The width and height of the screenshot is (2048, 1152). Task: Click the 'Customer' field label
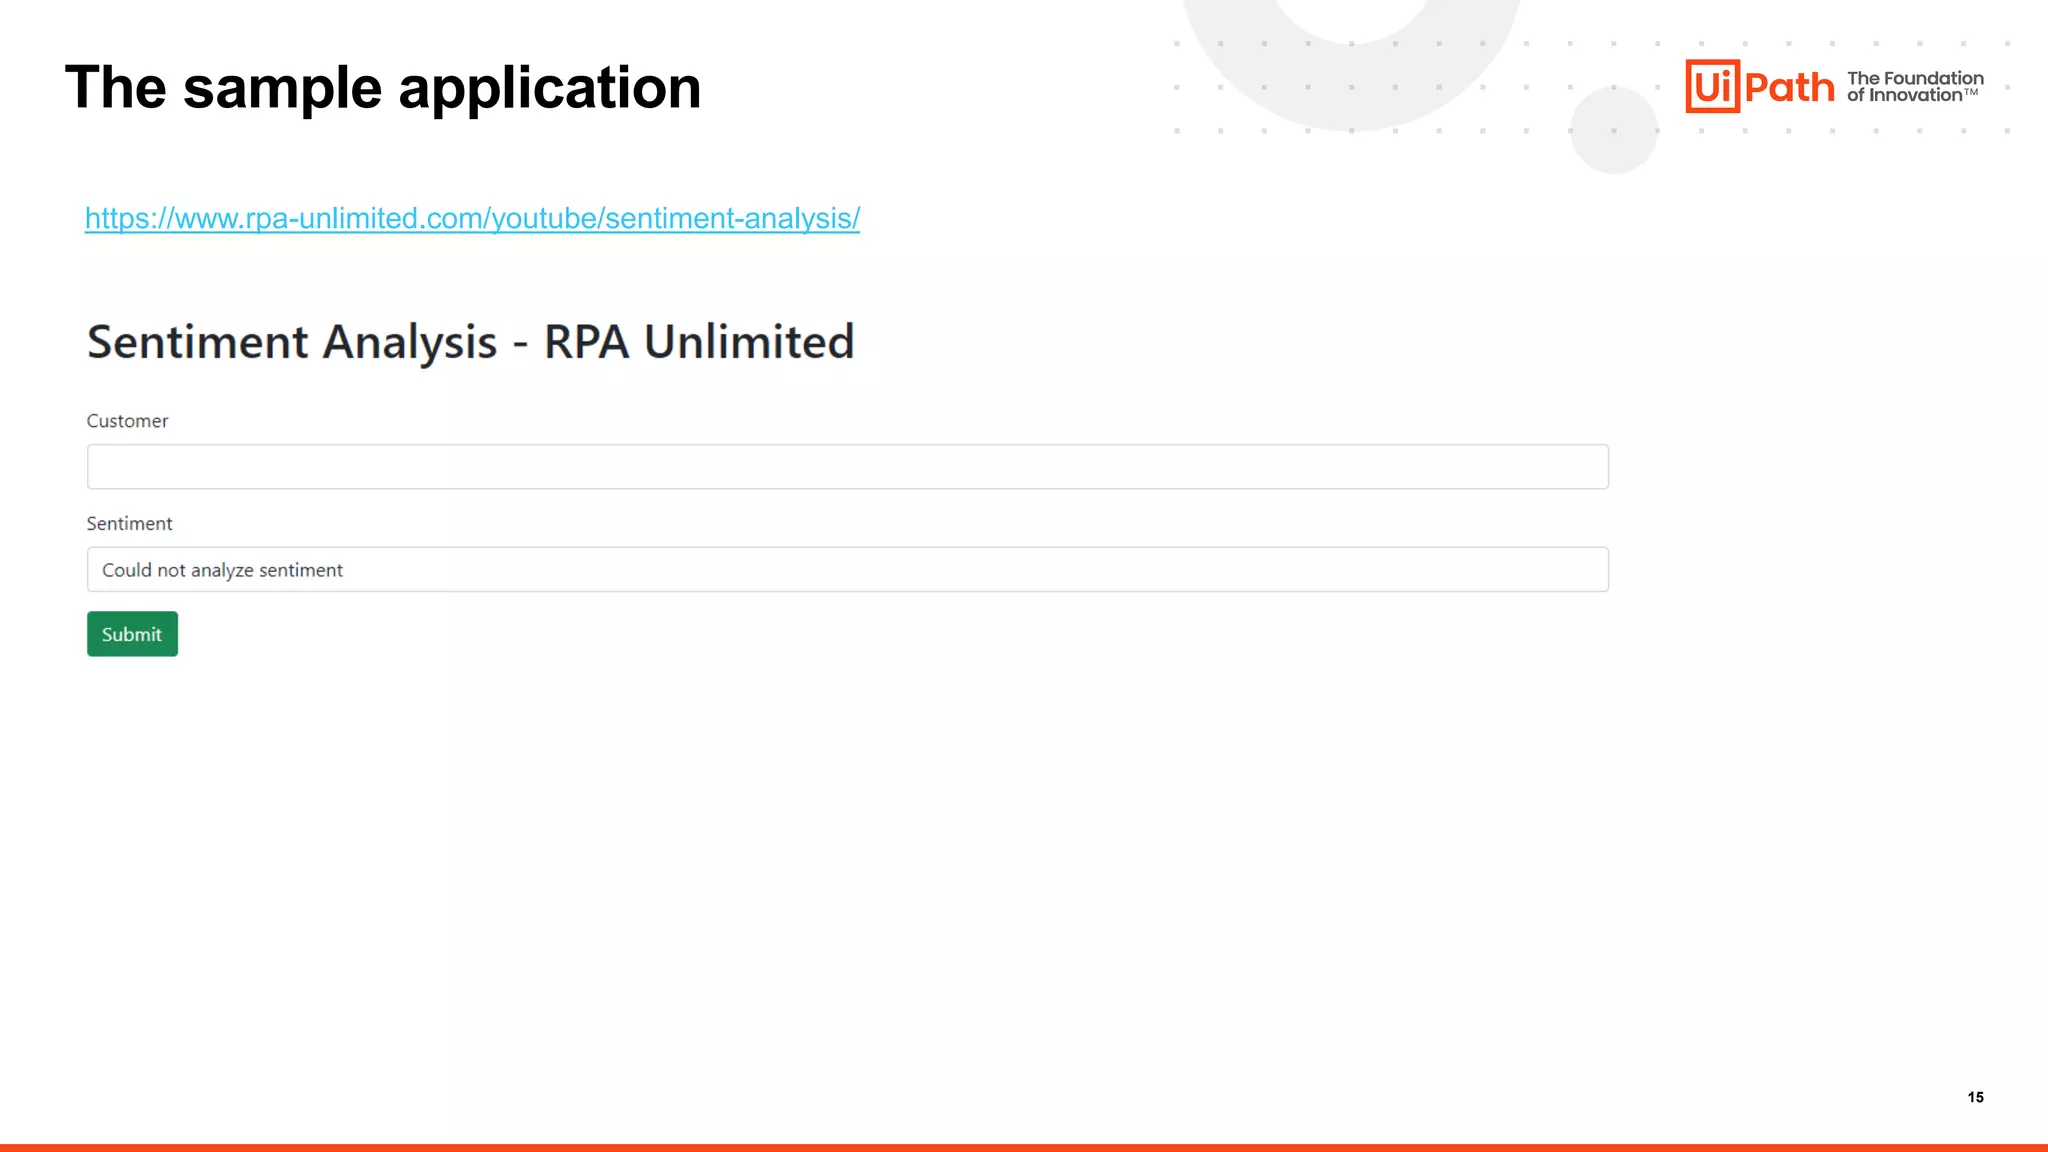tap(127, 421)
